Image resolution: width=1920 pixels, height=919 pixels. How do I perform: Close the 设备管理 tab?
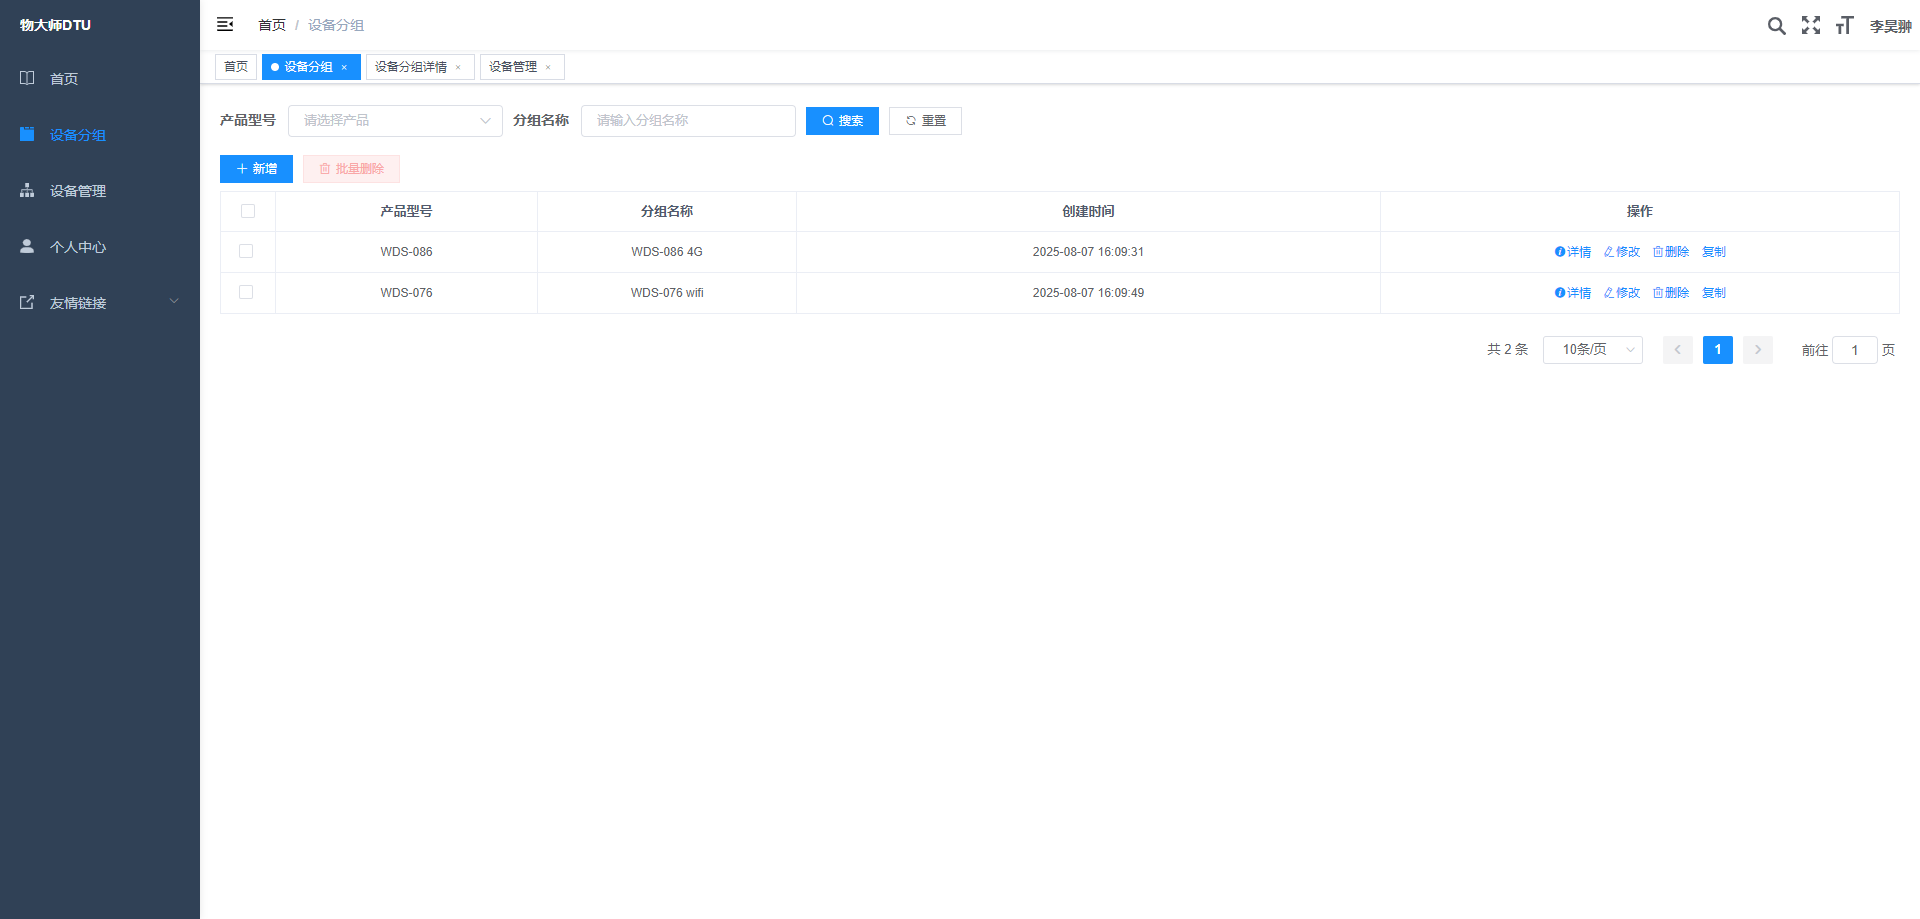click(x=548, y=68)
